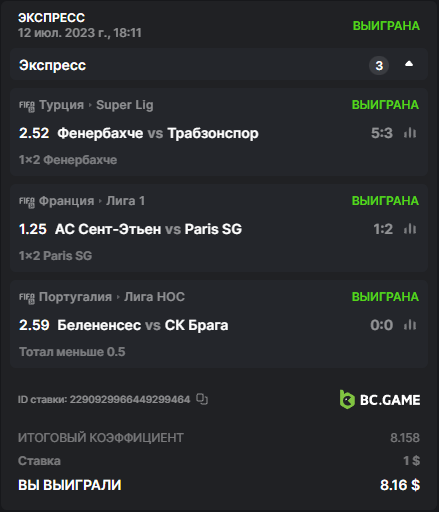
Task: Select the bet ID number text
Action: (x=130, y=399)
